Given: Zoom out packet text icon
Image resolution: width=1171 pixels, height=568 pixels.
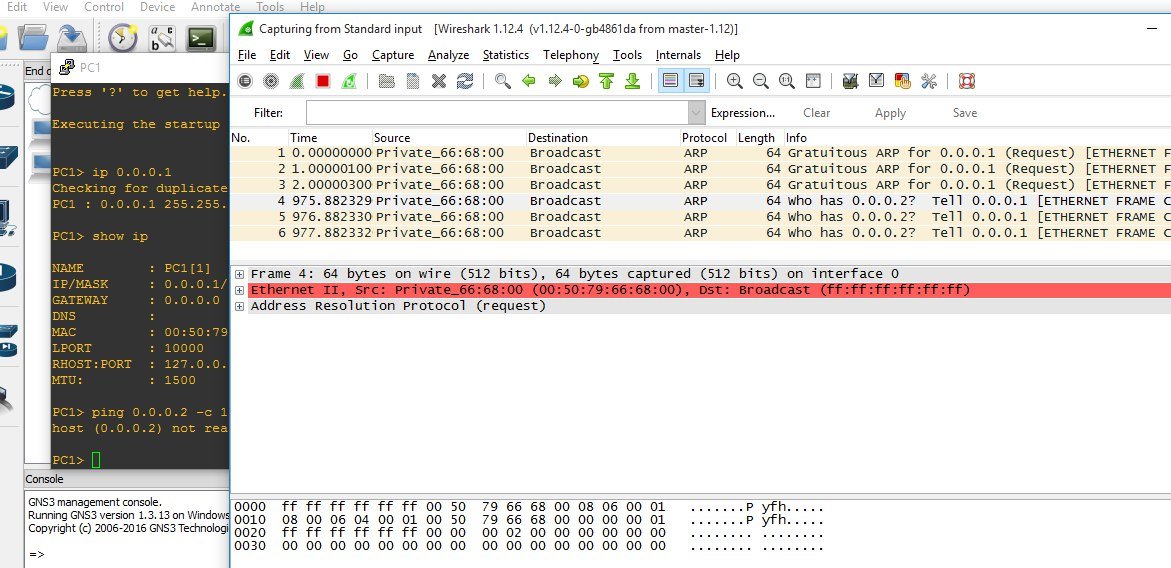Looking at the screenshot, I should (760, 81).
